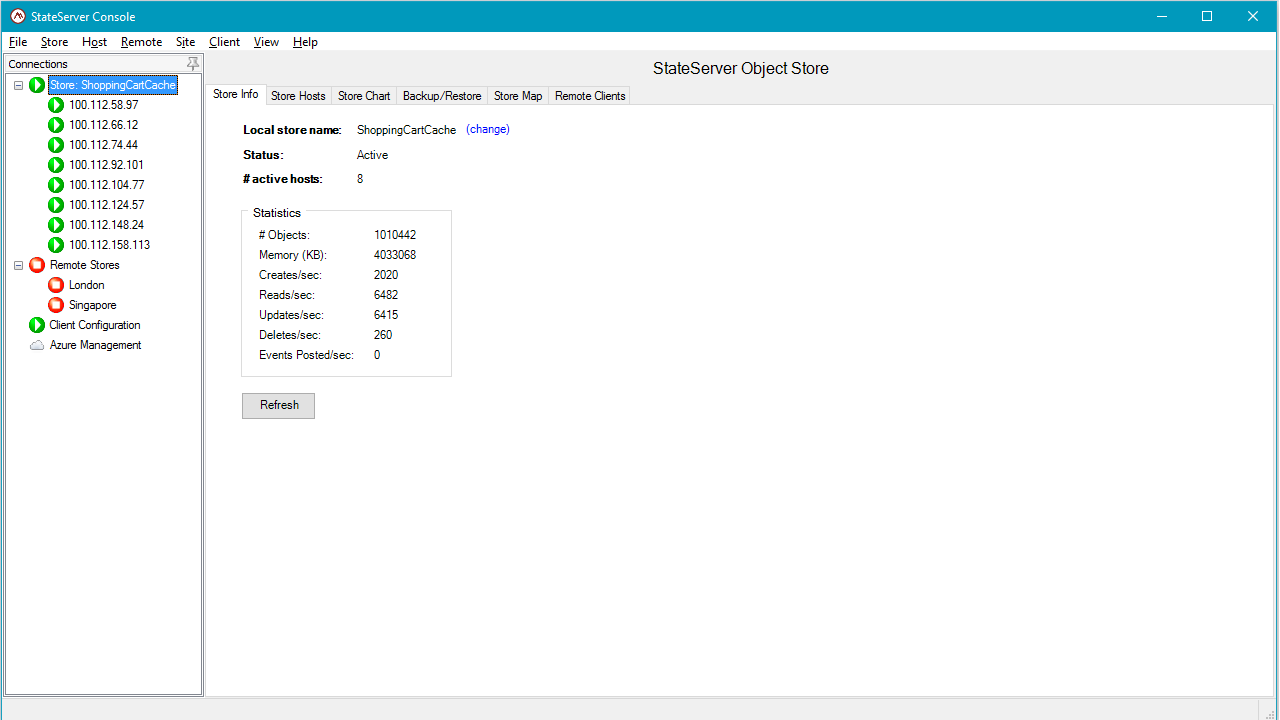This screenshot has height=720, width=1280.
Task: Click green play icon beside Store: ShoppingCartCache
Action: pos(37,85)
